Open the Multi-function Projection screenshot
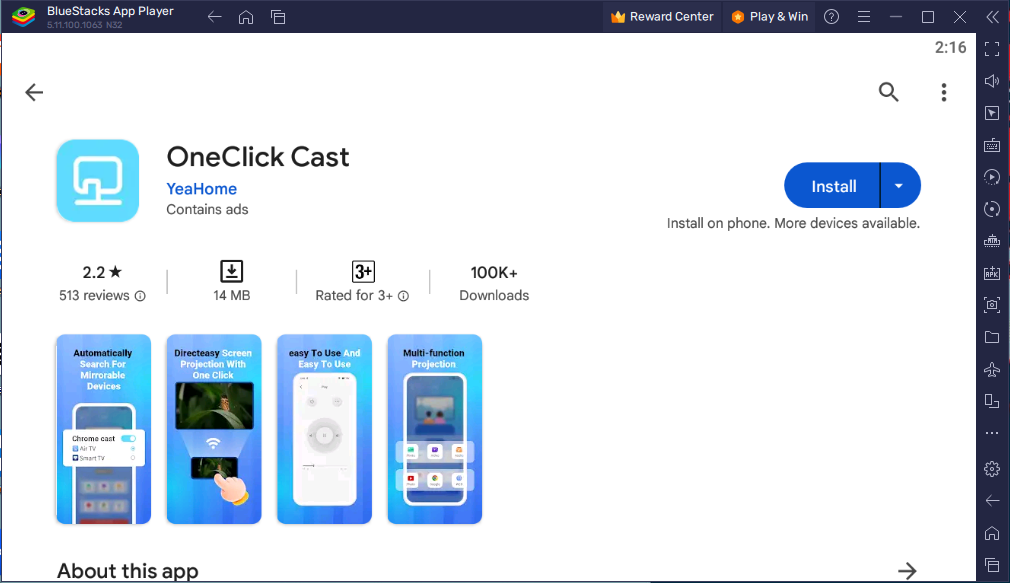This screenshot has width=1010, height=583. point(435,429)
